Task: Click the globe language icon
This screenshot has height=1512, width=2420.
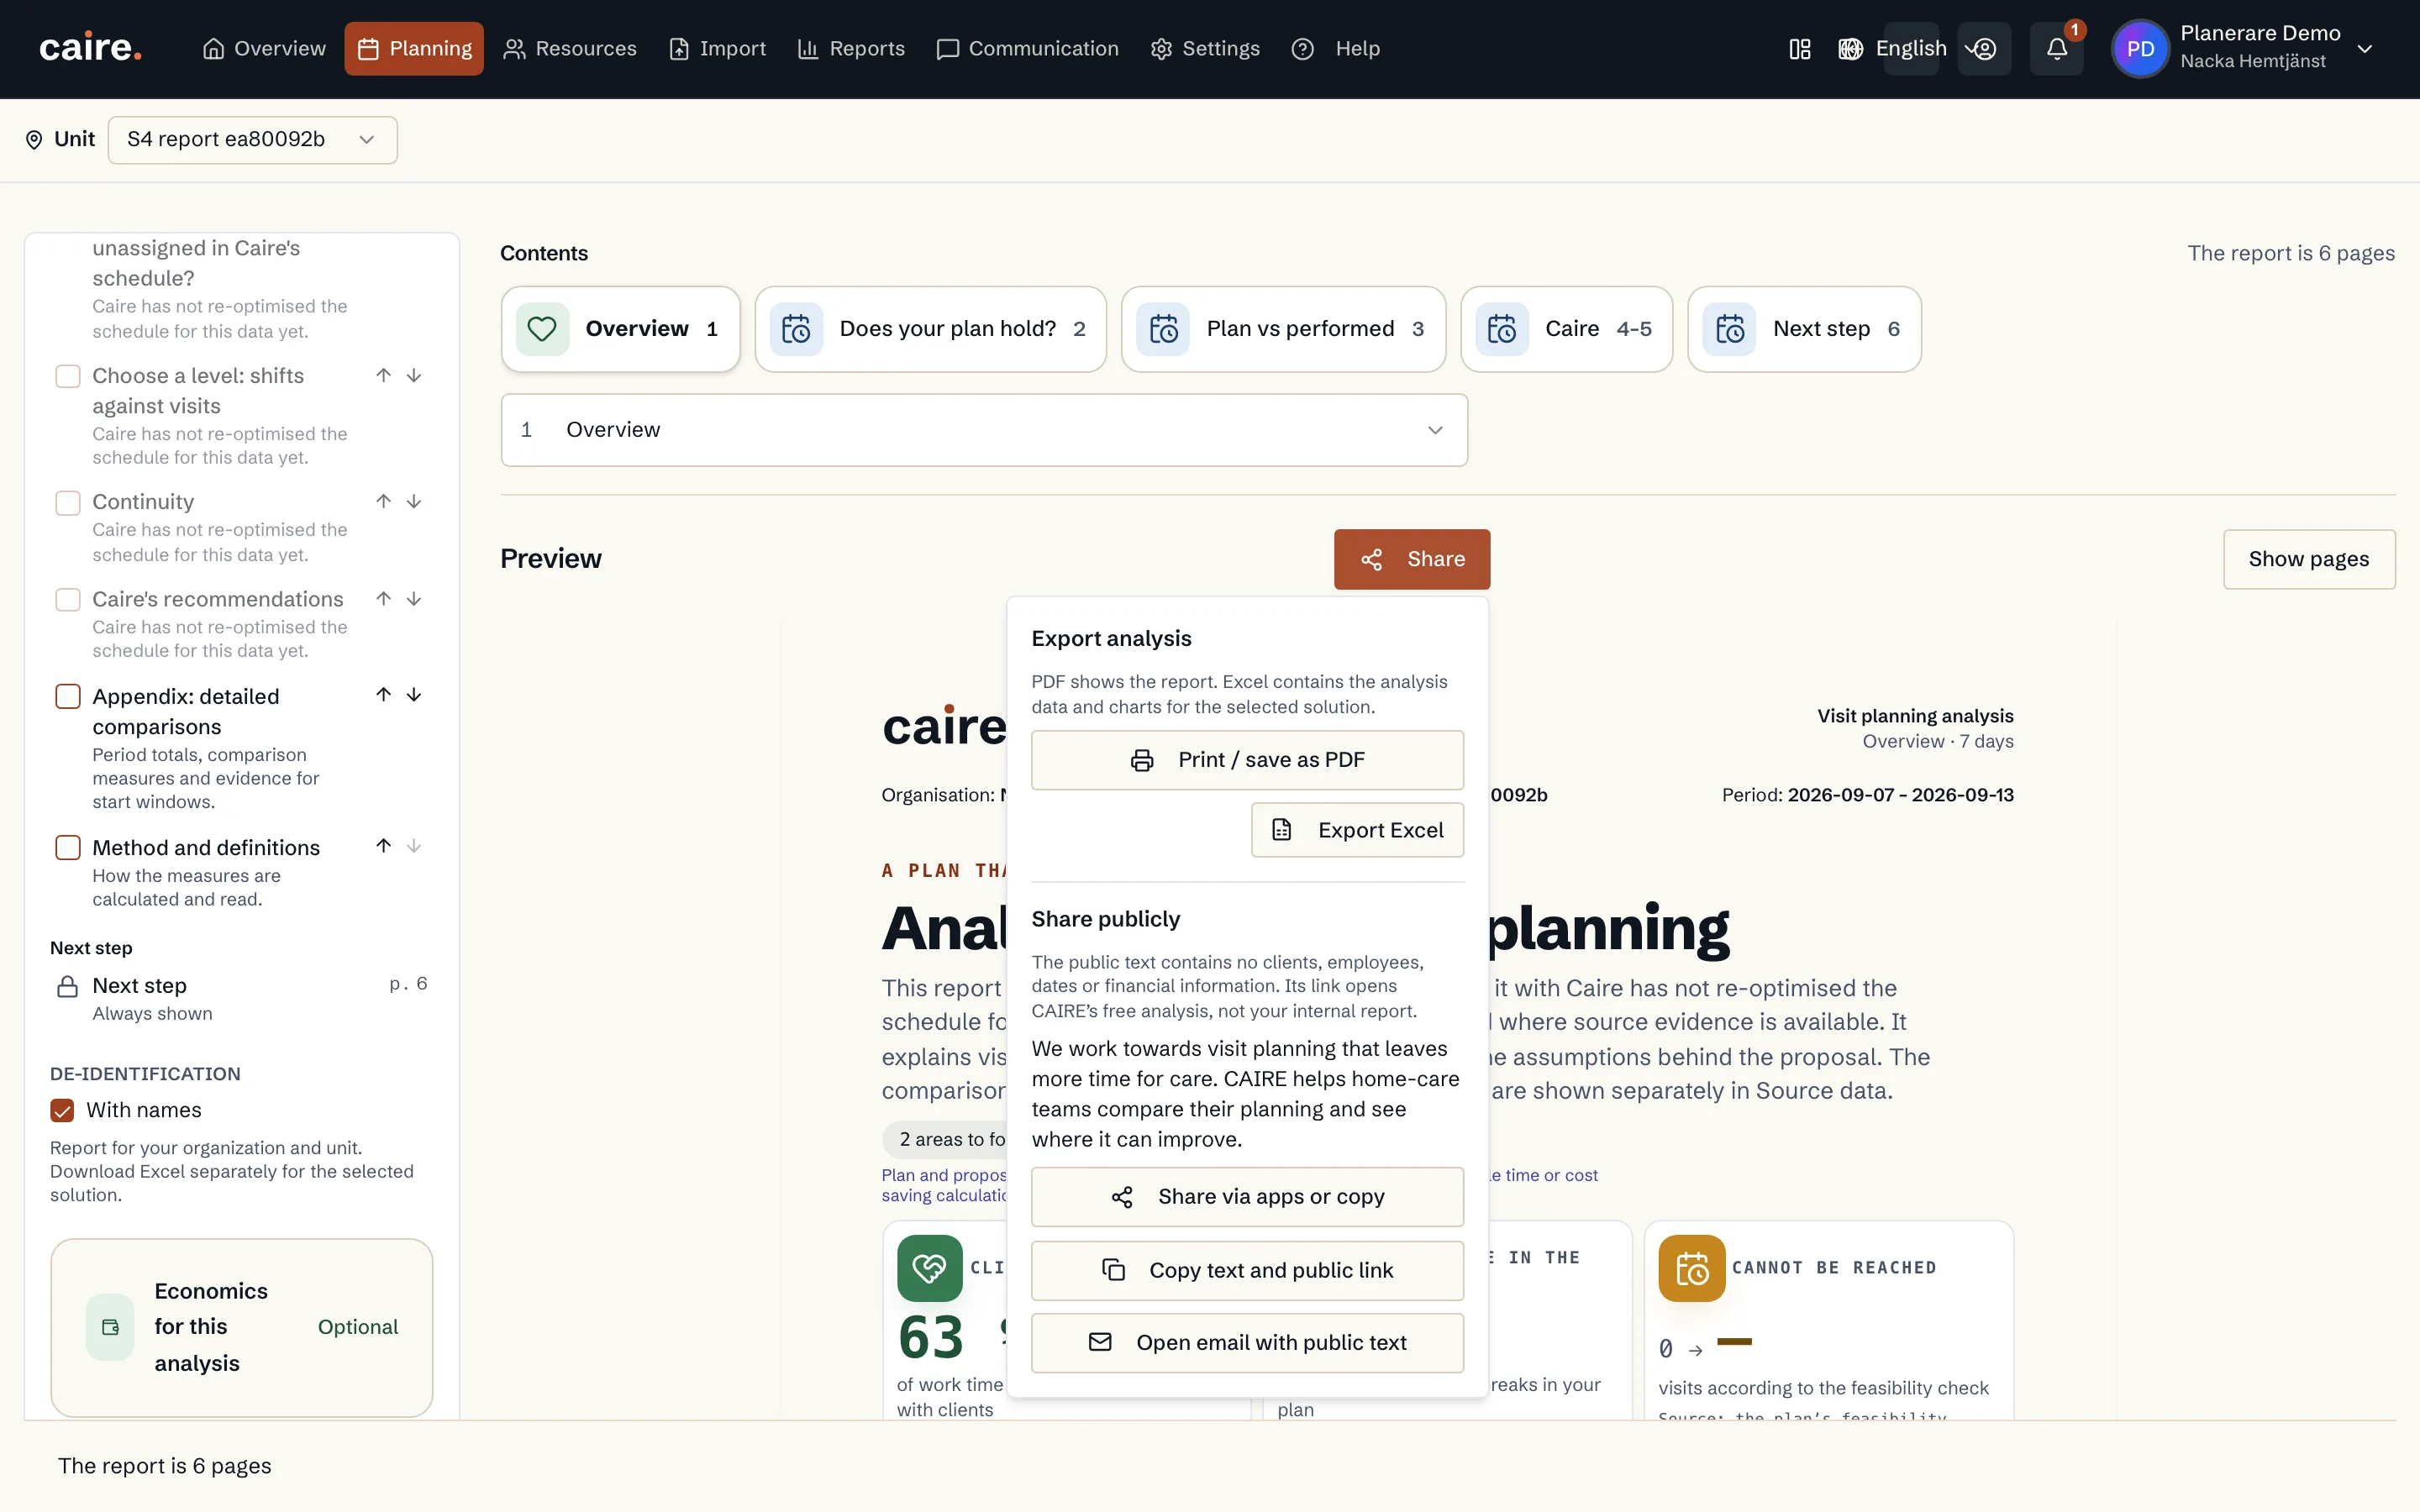Action: 1850,49
